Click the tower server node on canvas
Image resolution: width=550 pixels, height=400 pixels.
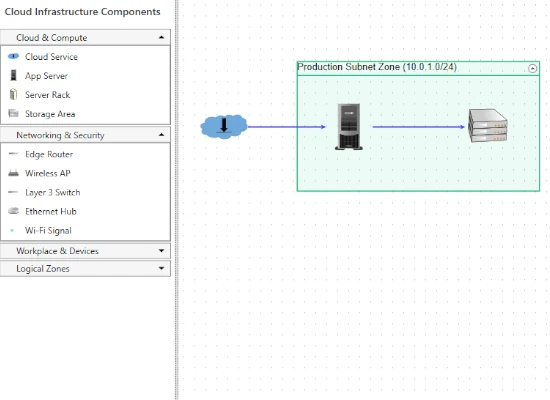coord(349,127)
